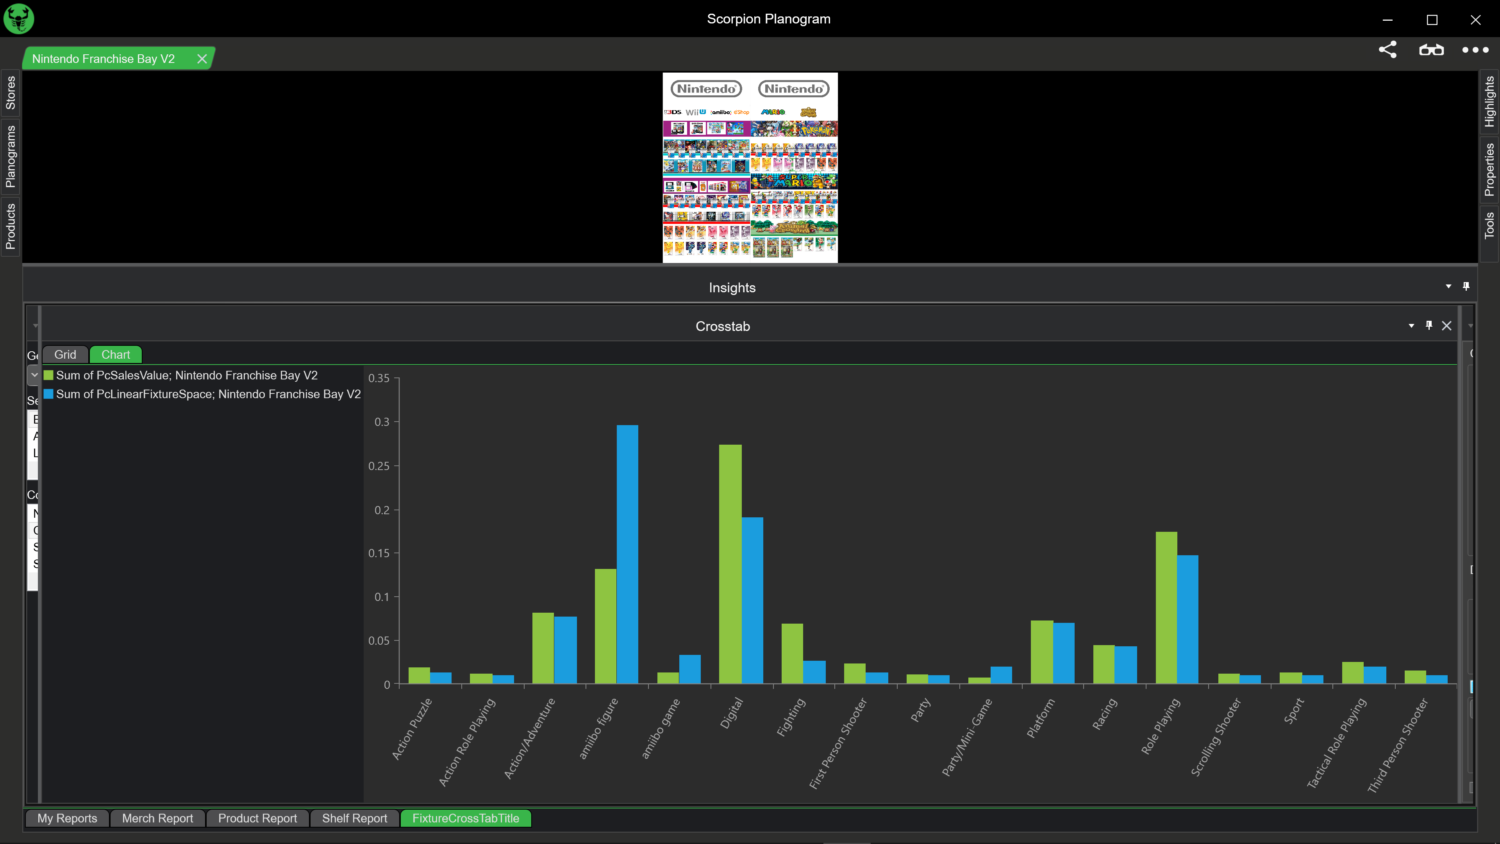Open the Product Report tab
The image size is (1500, 844).
coord(258,818)
